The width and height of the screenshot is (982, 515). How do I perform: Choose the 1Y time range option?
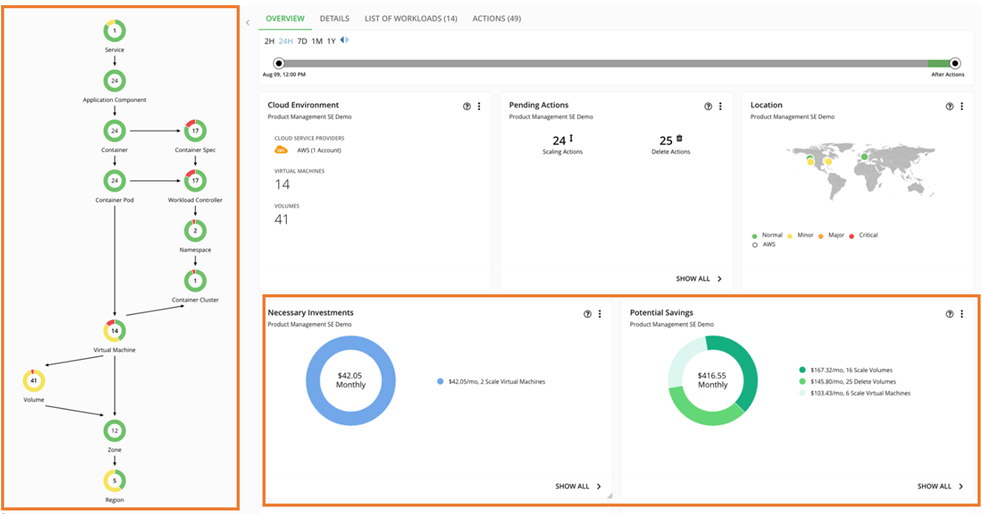tap(331, 41)
